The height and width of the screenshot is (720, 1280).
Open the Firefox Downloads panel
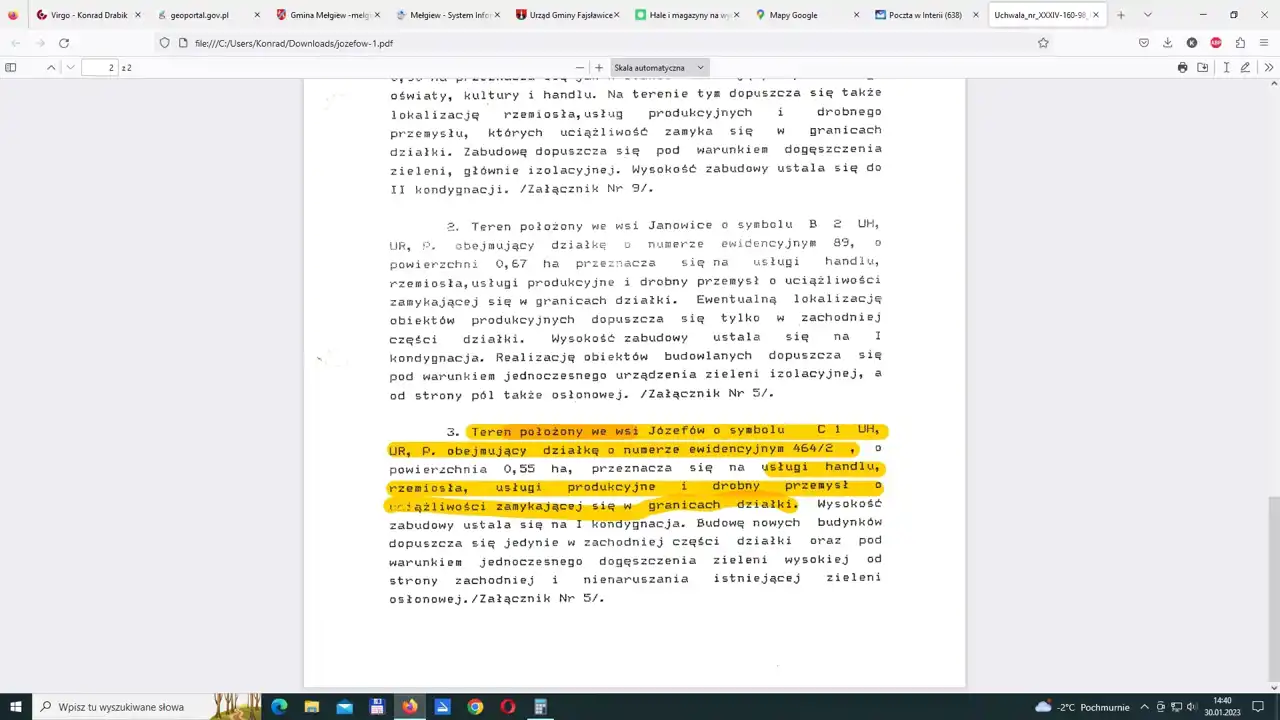pos(1167,43)
